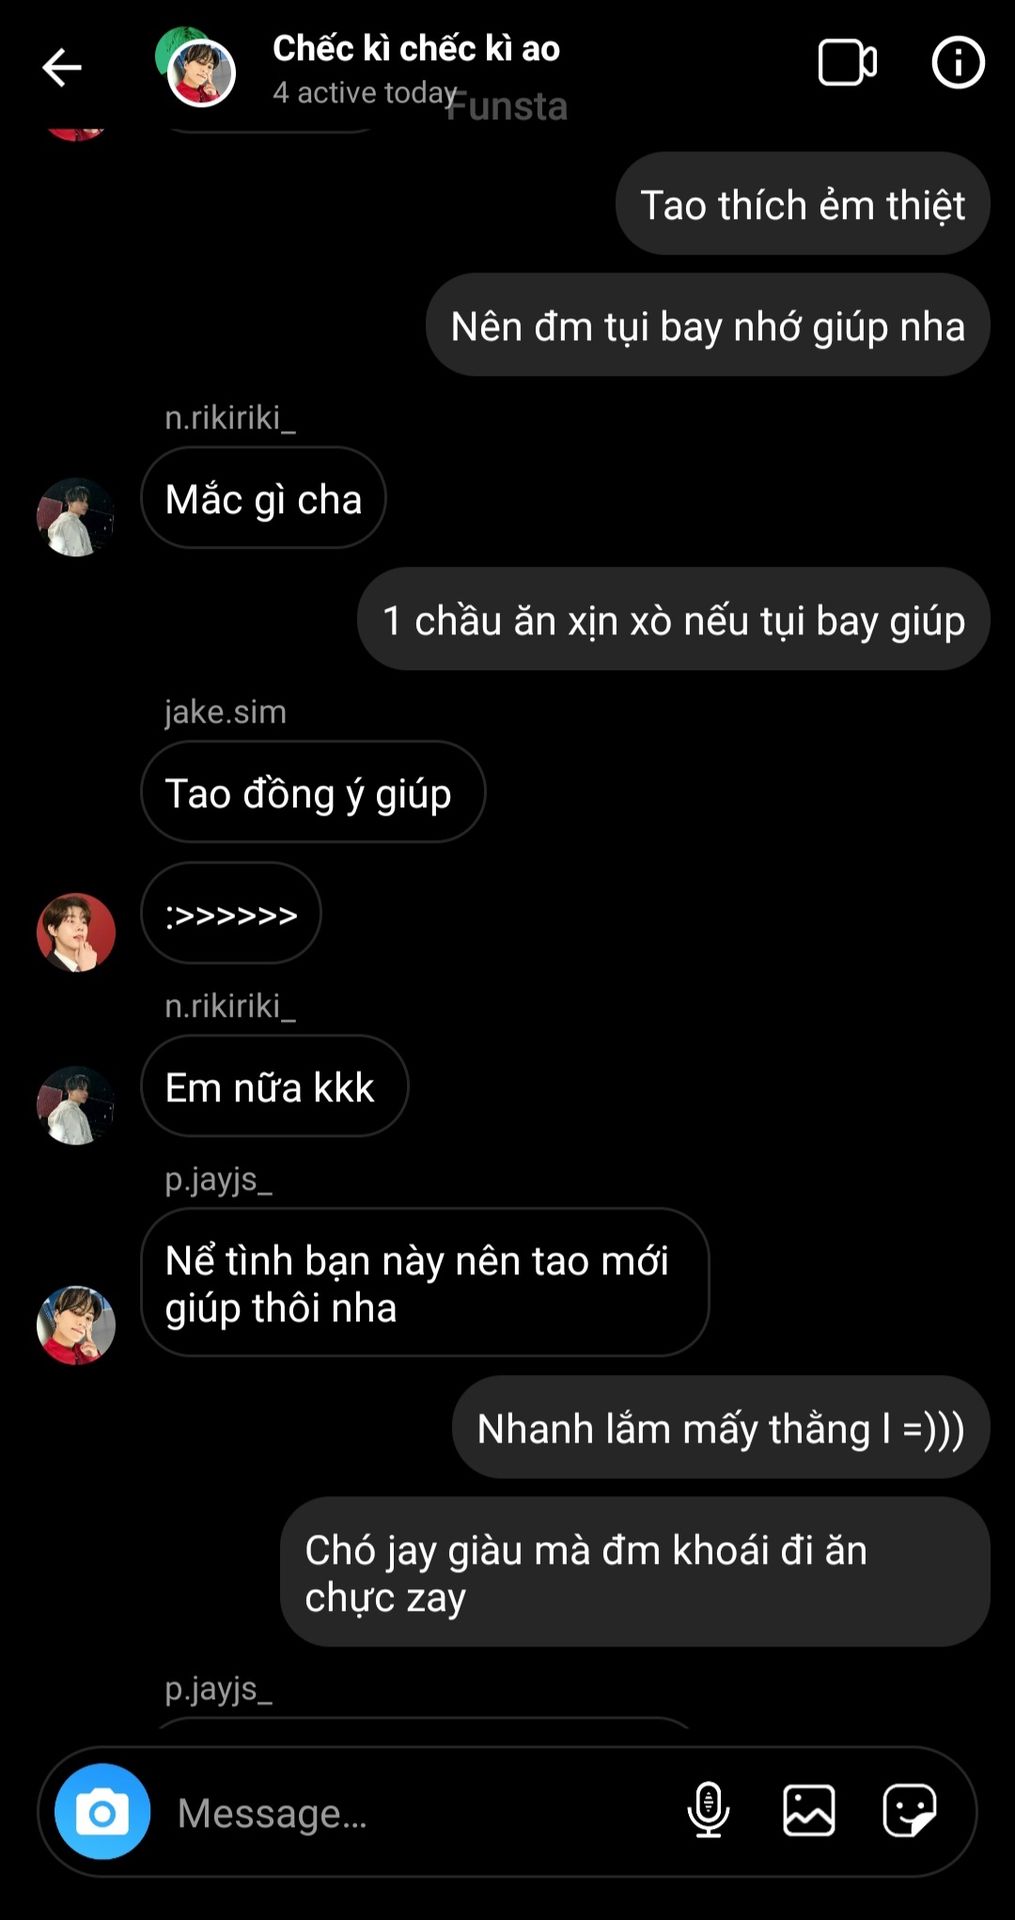The image size is (1015, 1920).
Task: Open the chat info details icon
Action: (958, 63)
